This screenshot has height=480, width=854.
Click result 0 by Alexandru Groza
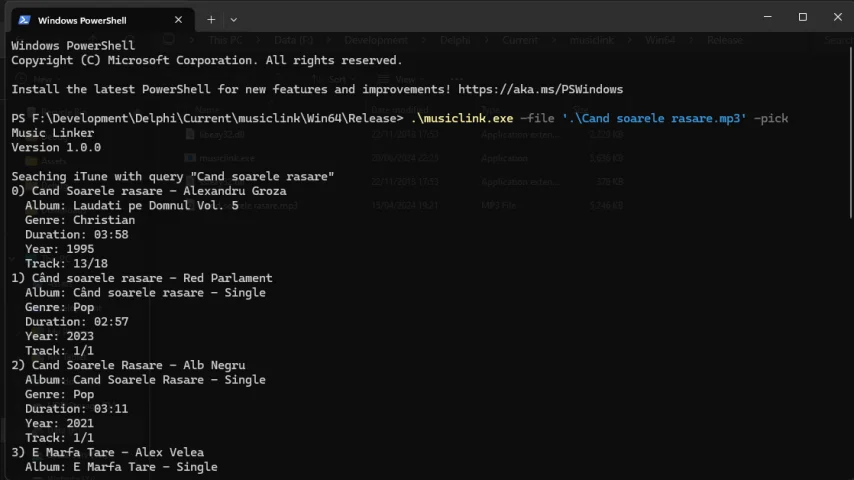coord(149,191)
